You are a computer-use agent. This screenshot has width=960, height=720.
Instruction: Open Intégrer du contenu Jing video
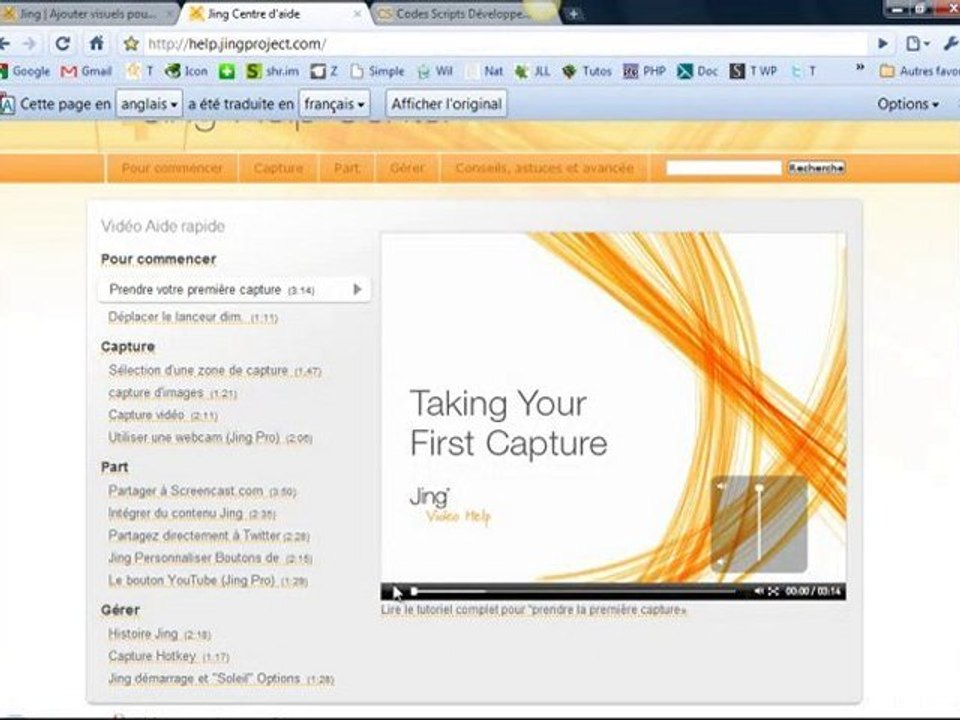point(192,513)
